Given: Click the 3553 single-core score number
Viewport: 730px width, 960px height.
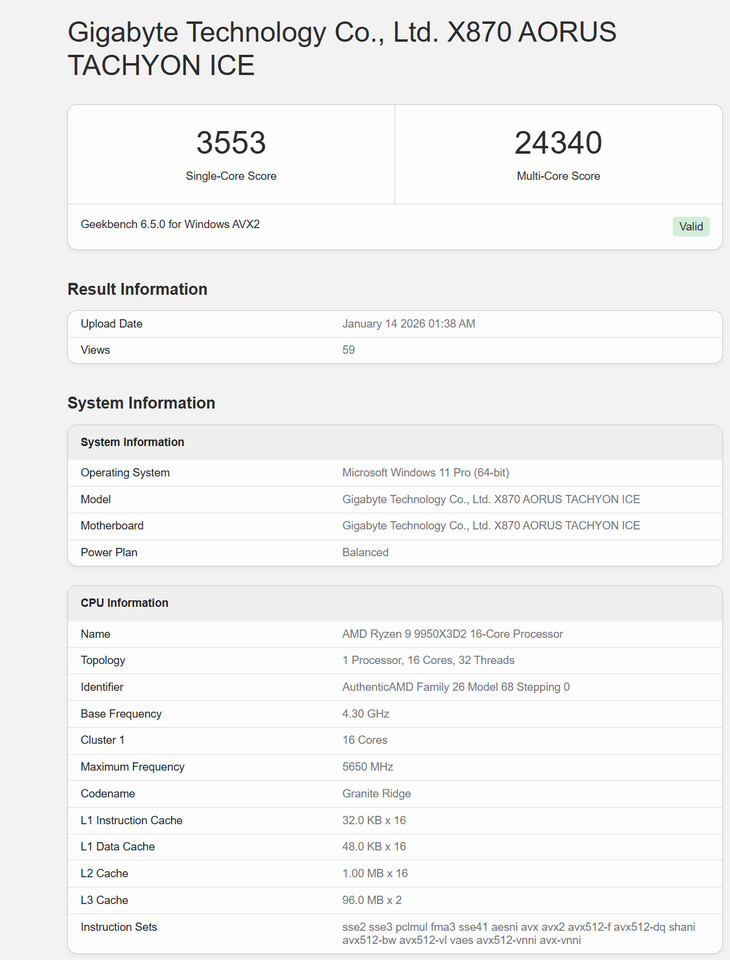Looking at the screenshot, I should 231,143.
